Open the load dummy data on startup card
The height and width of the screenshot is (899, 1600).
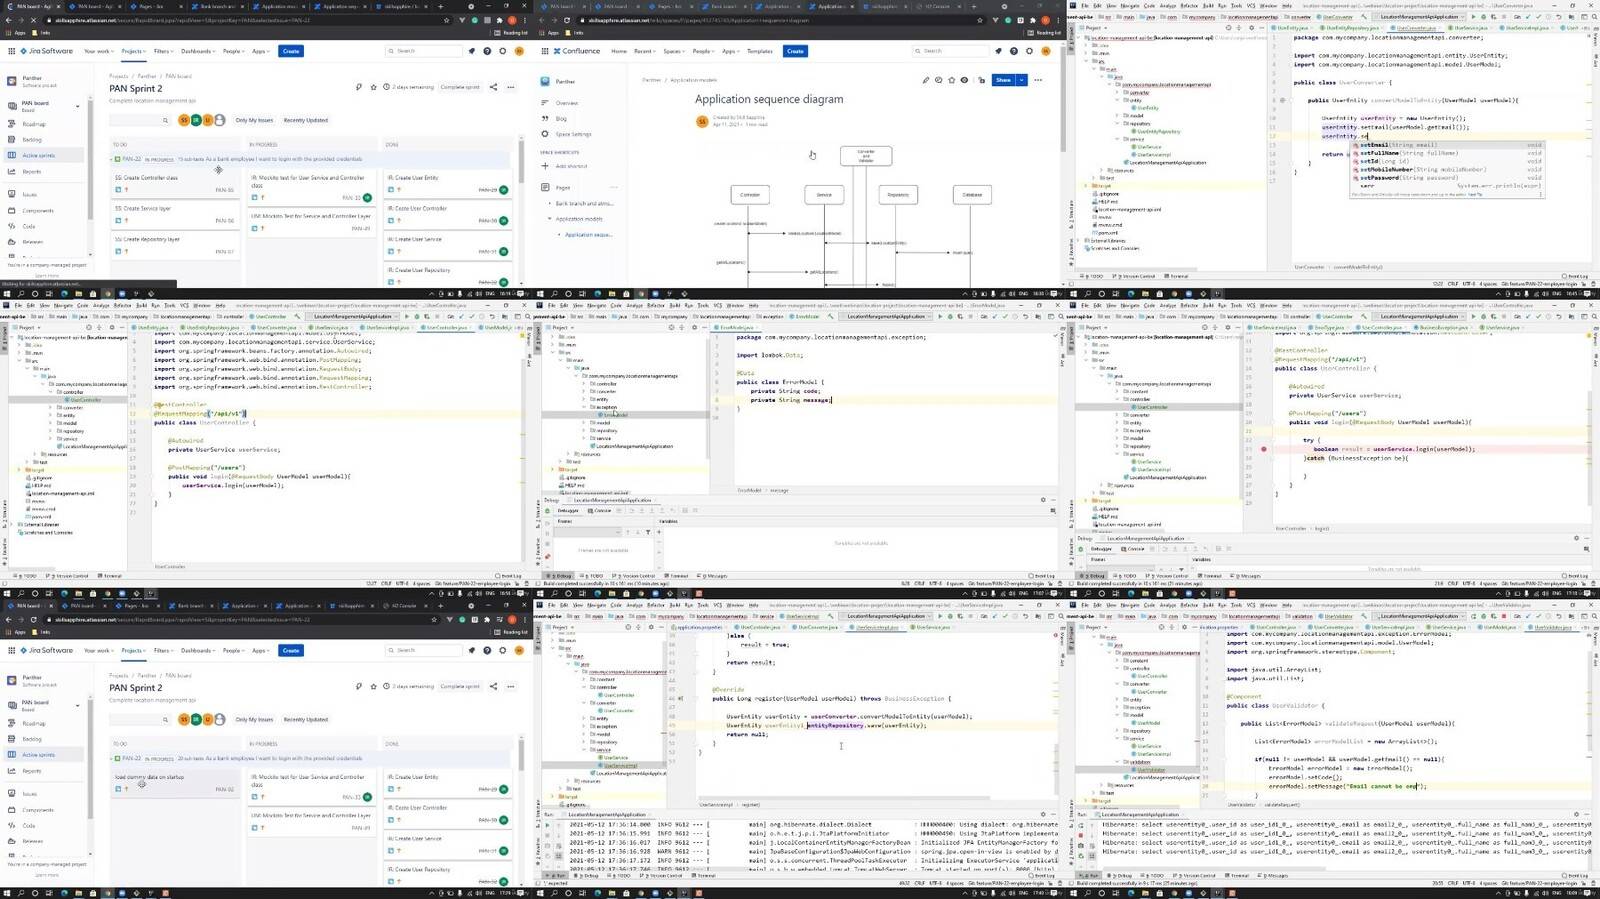pyautogui.click(x=175, y=783)
